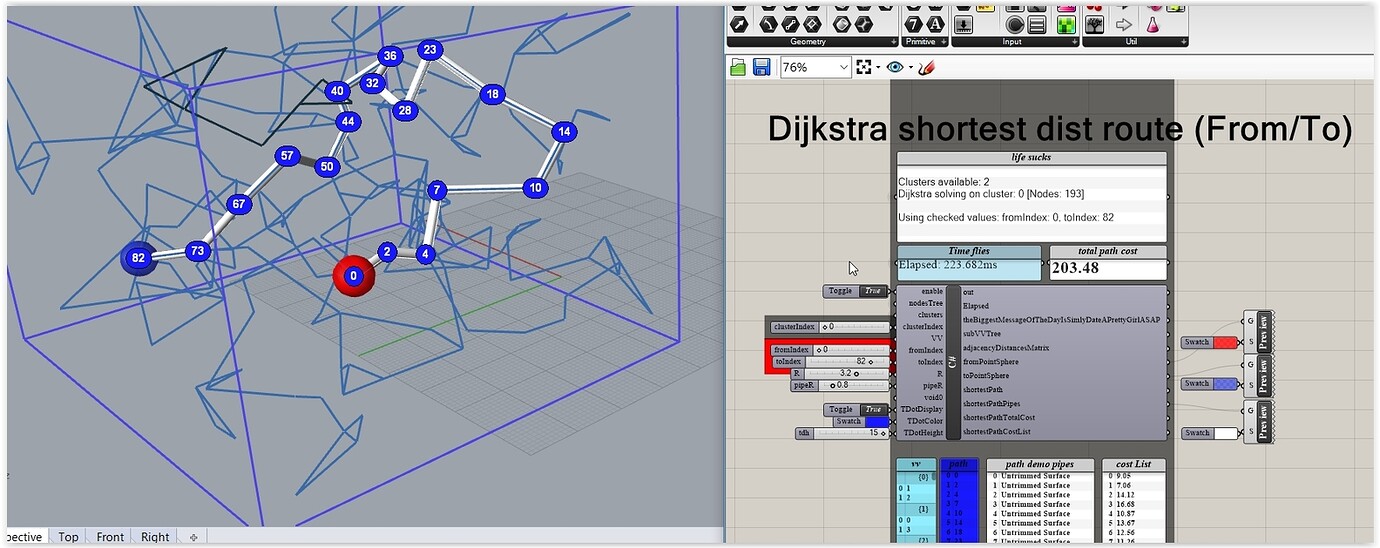This screenshot has width=1380, height=548.
Task: Select the curved-arc hexagon icon in Geometry
Action: [x=768, y=24]
